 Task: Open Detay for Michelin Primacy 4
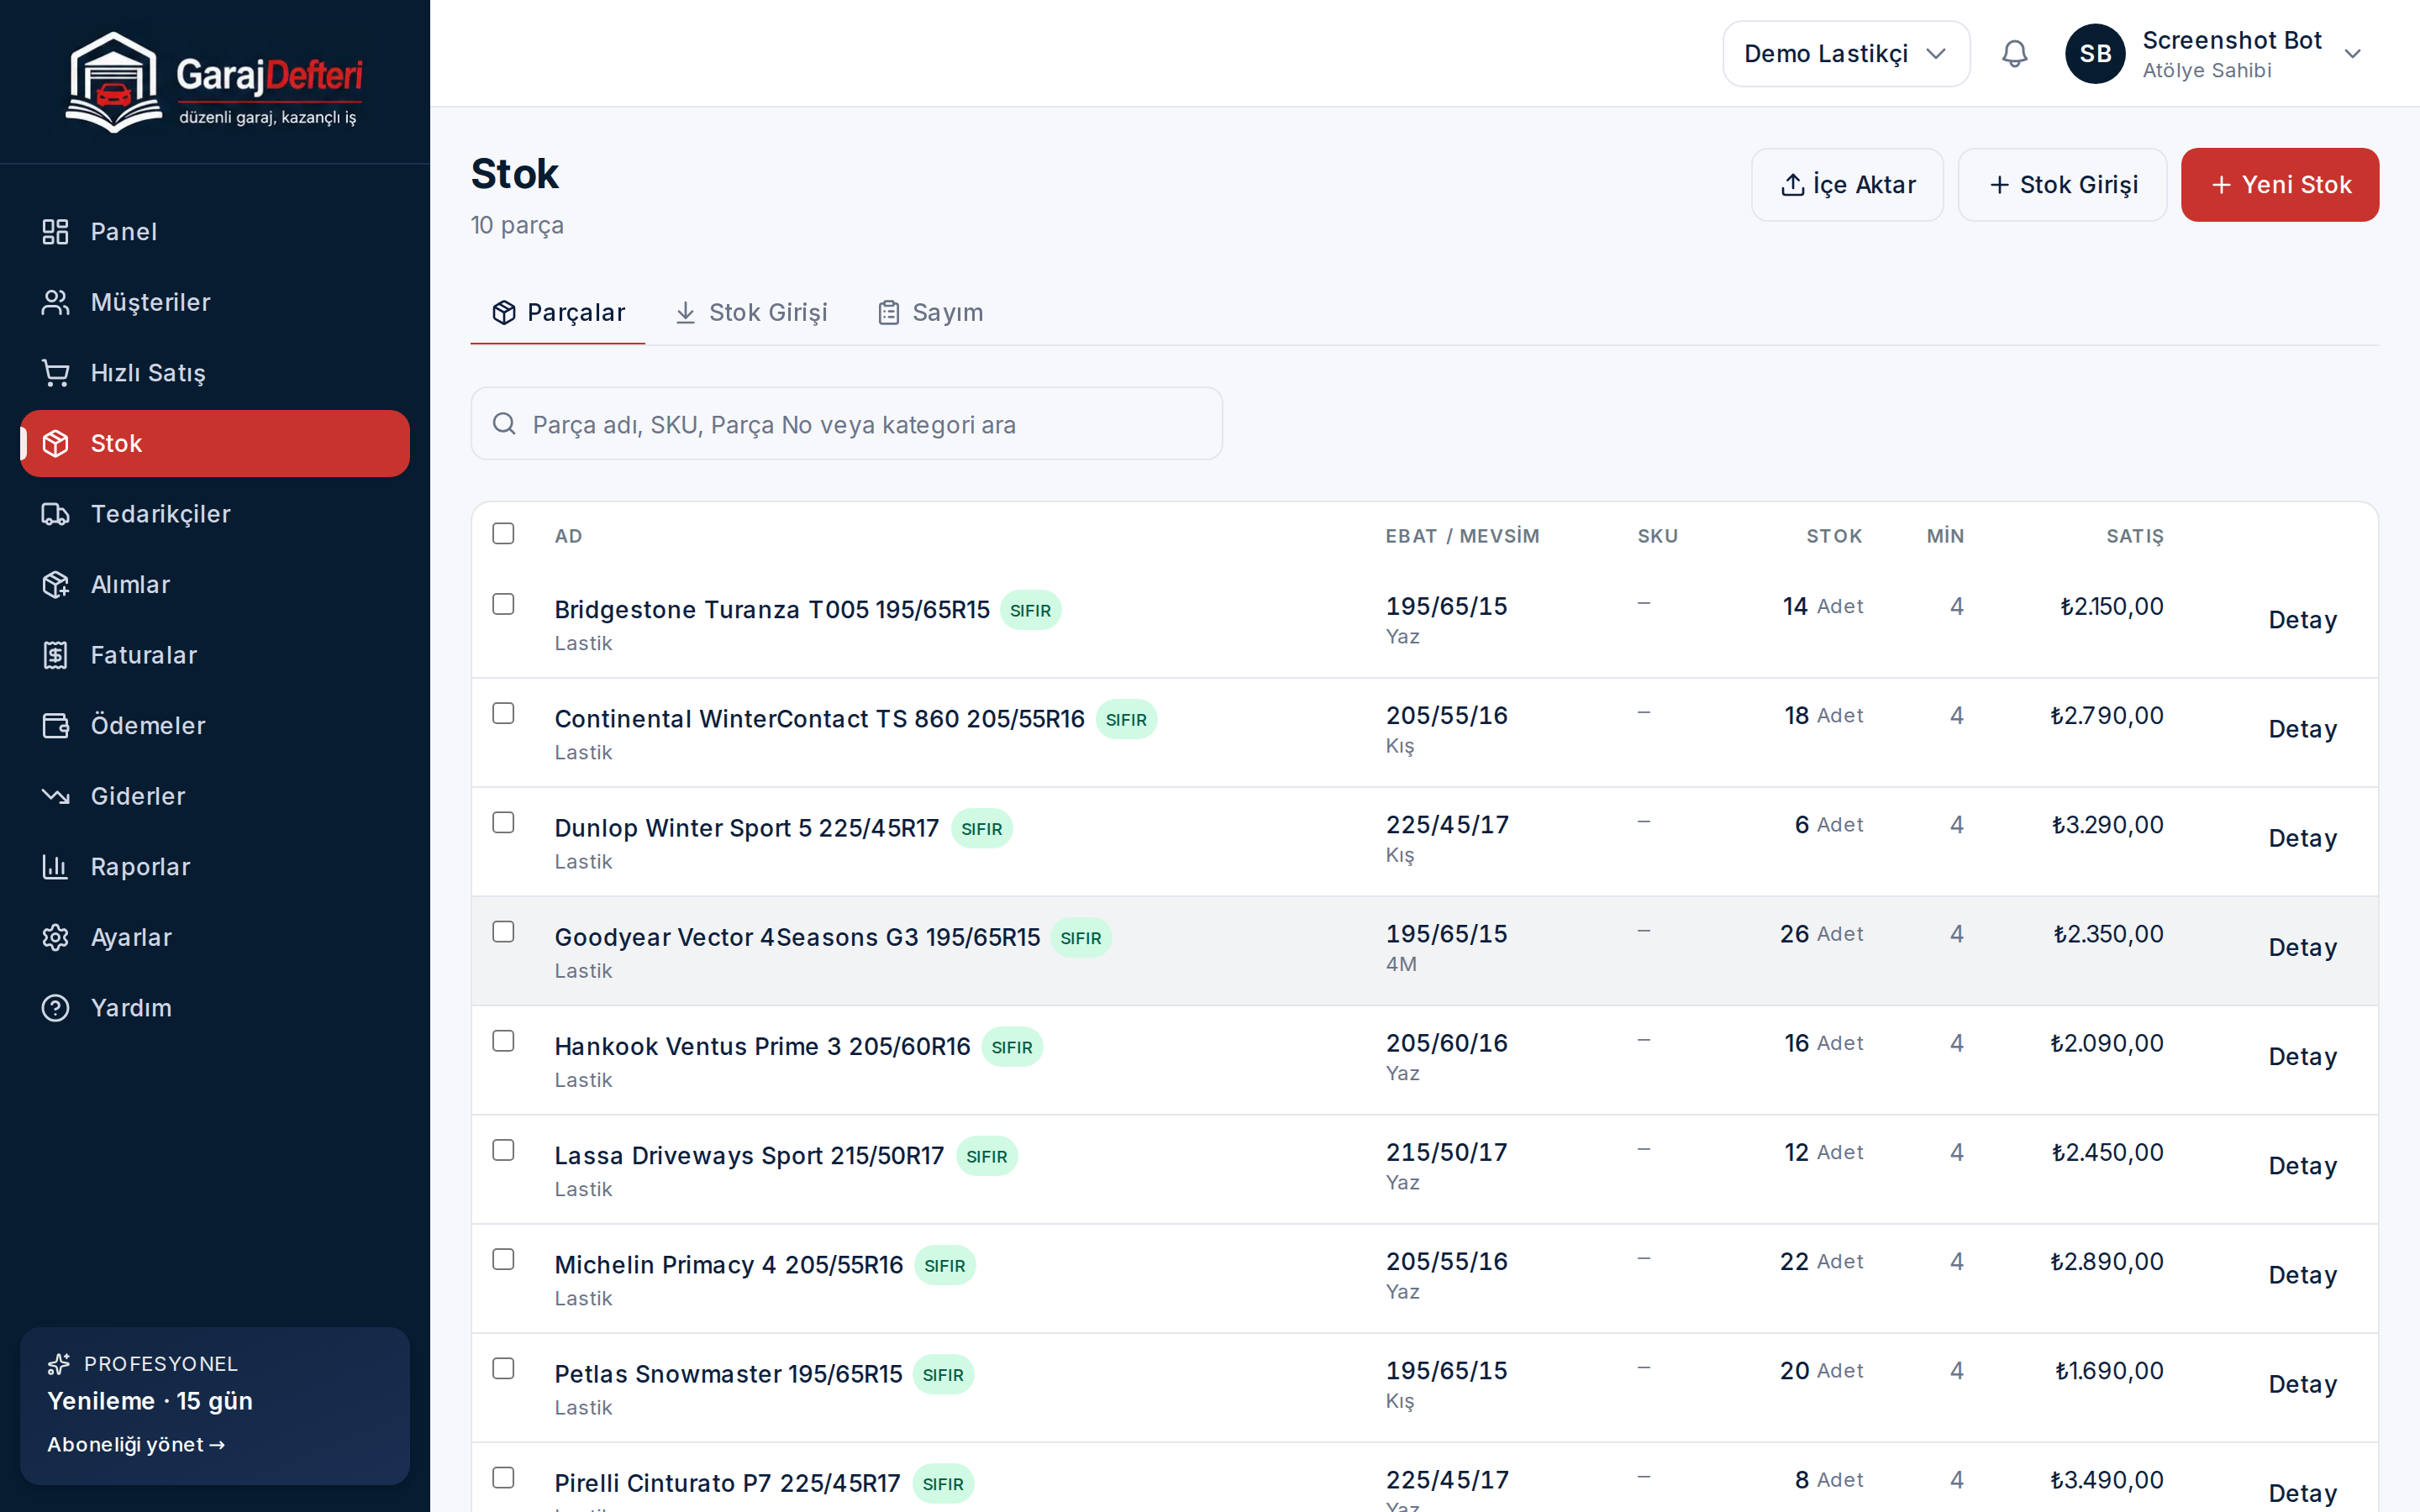click(2302, 1276)
